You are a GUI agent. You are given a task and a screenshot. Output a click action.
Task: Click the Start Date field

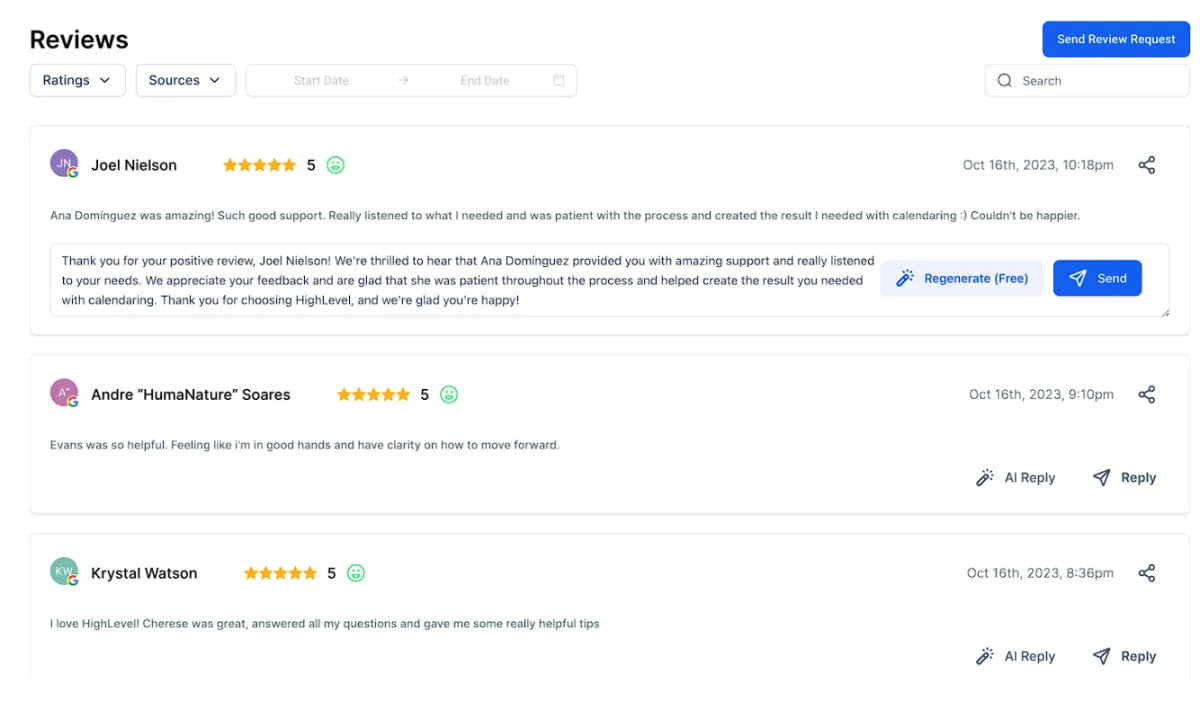pos(321,81)
